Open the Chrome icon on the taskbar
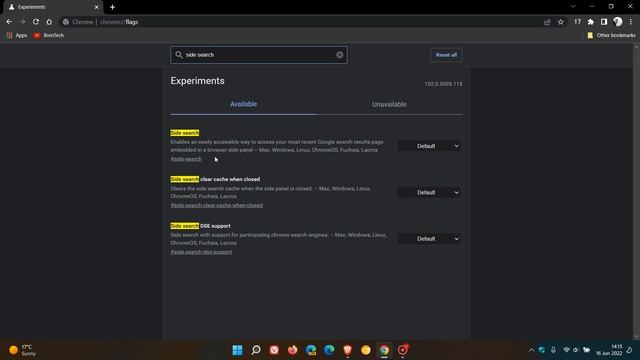The width and height of the screenshot is (640, 360). [x=384, y=350]
